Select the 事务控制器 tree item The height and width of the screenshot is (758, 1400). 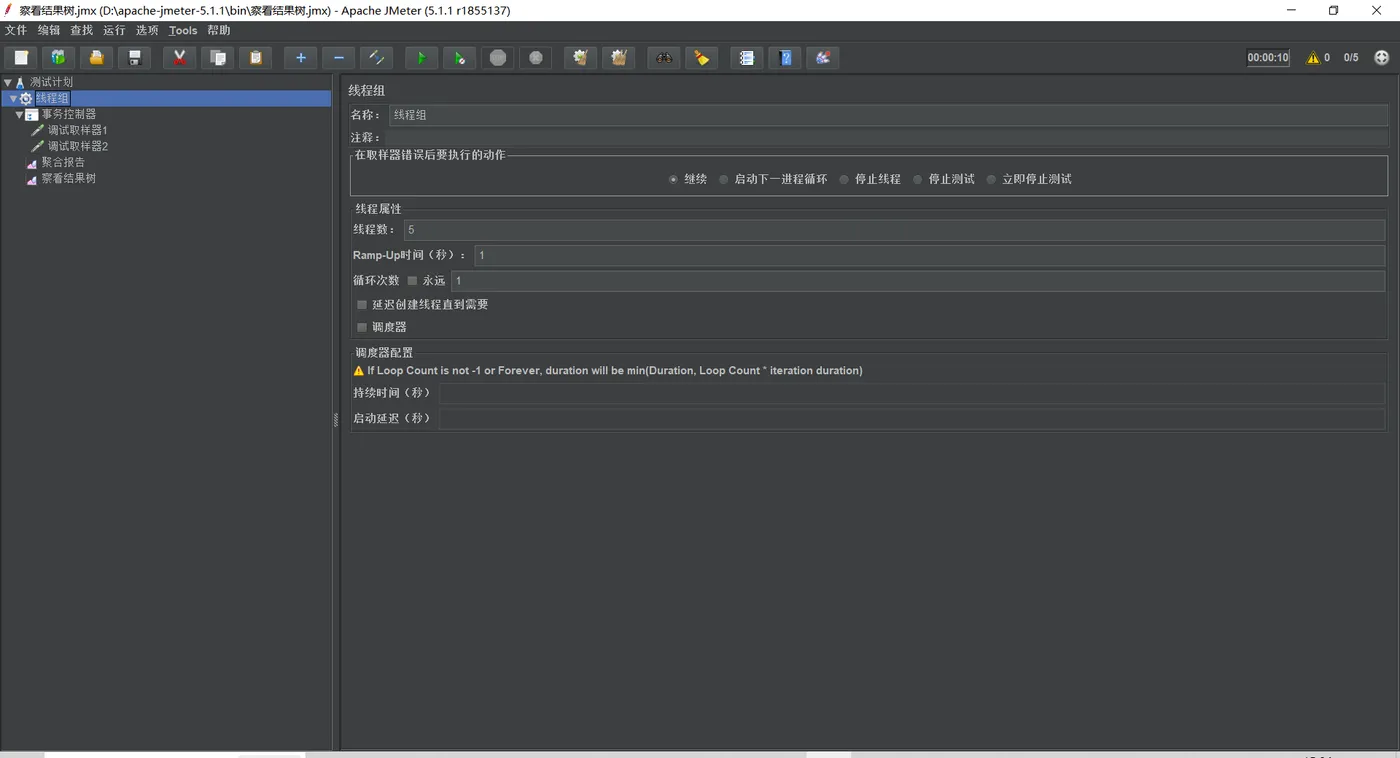(69, 115)
